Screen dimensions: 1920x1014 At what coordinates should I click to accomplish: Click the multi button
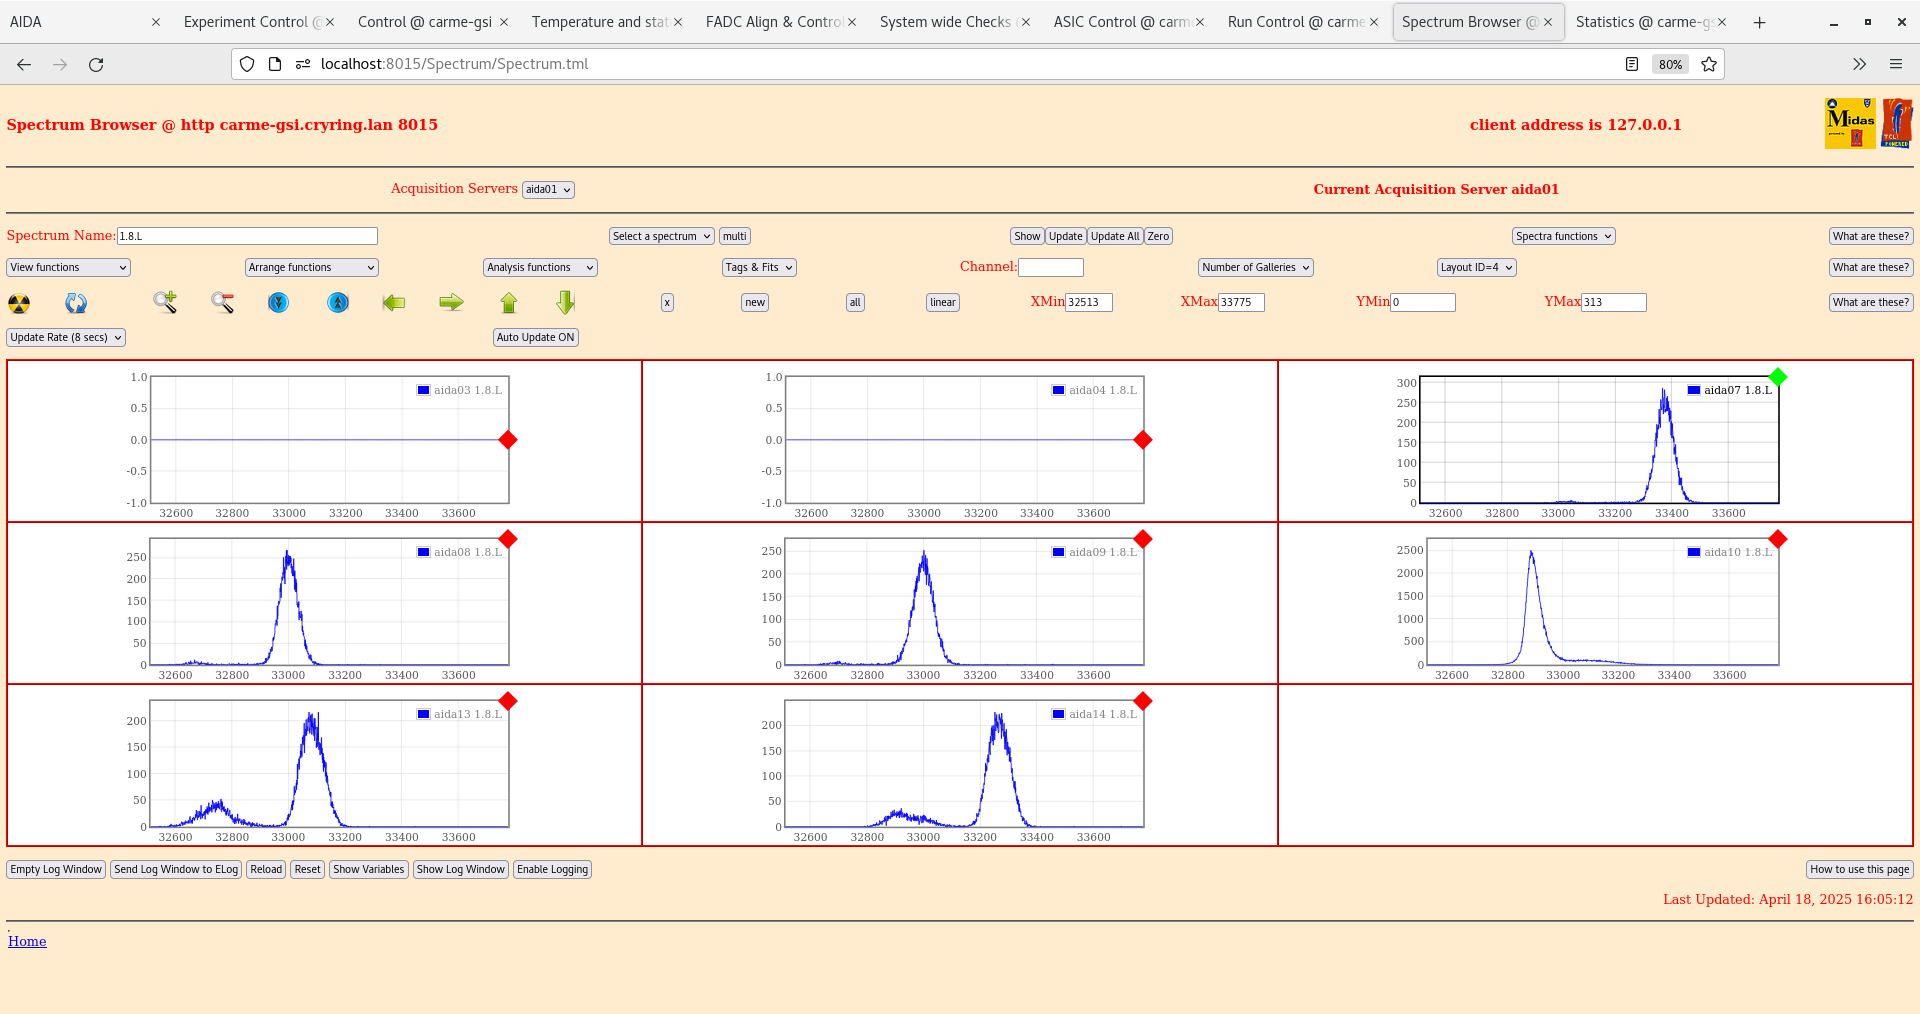tap(735, 236)
